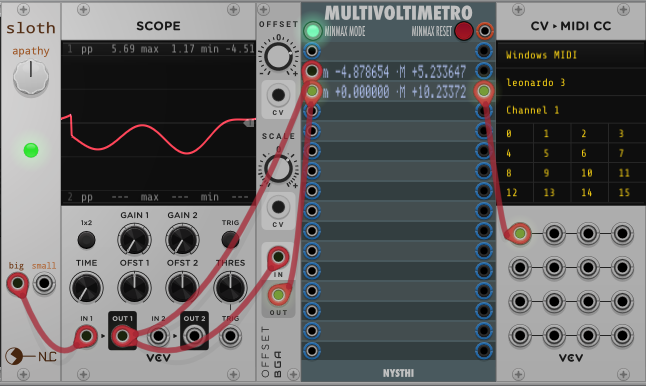Click the cabled first CV-MIDI CC input jack
The height and width of the screenshot is (386, 646).
pos(520,234)
